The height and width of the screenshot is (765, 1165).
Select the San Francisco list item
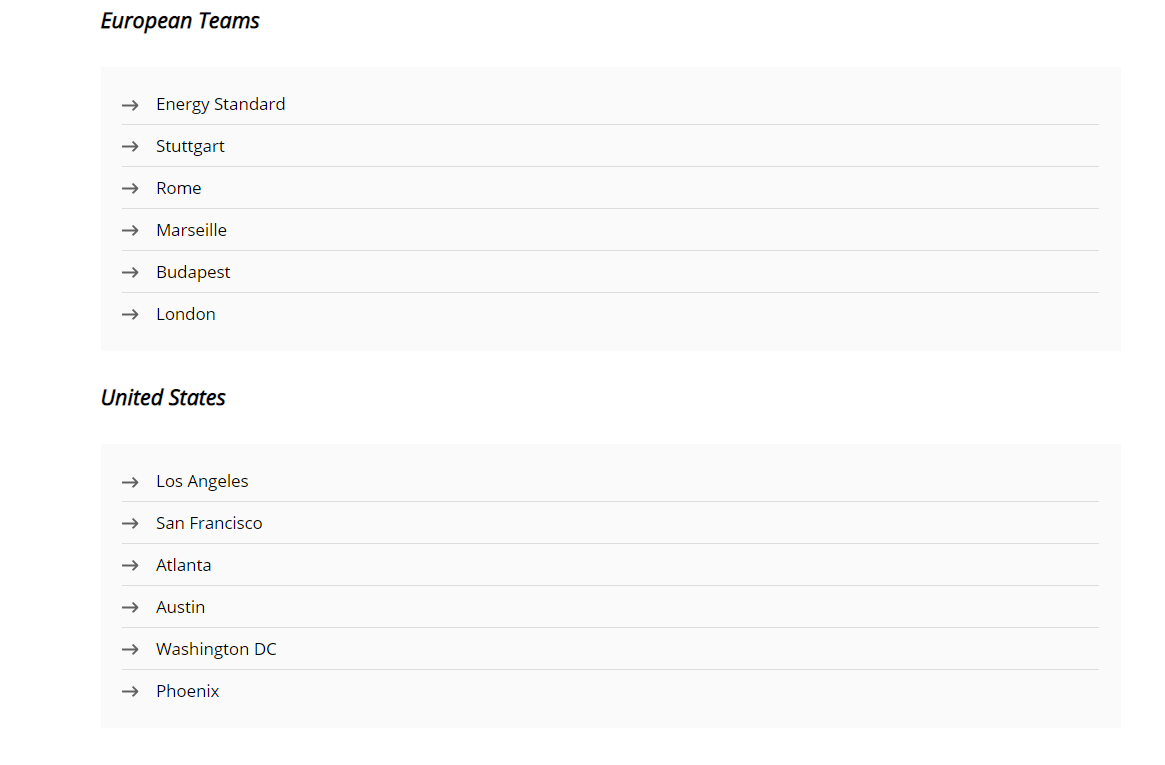(x=209, y=524)
